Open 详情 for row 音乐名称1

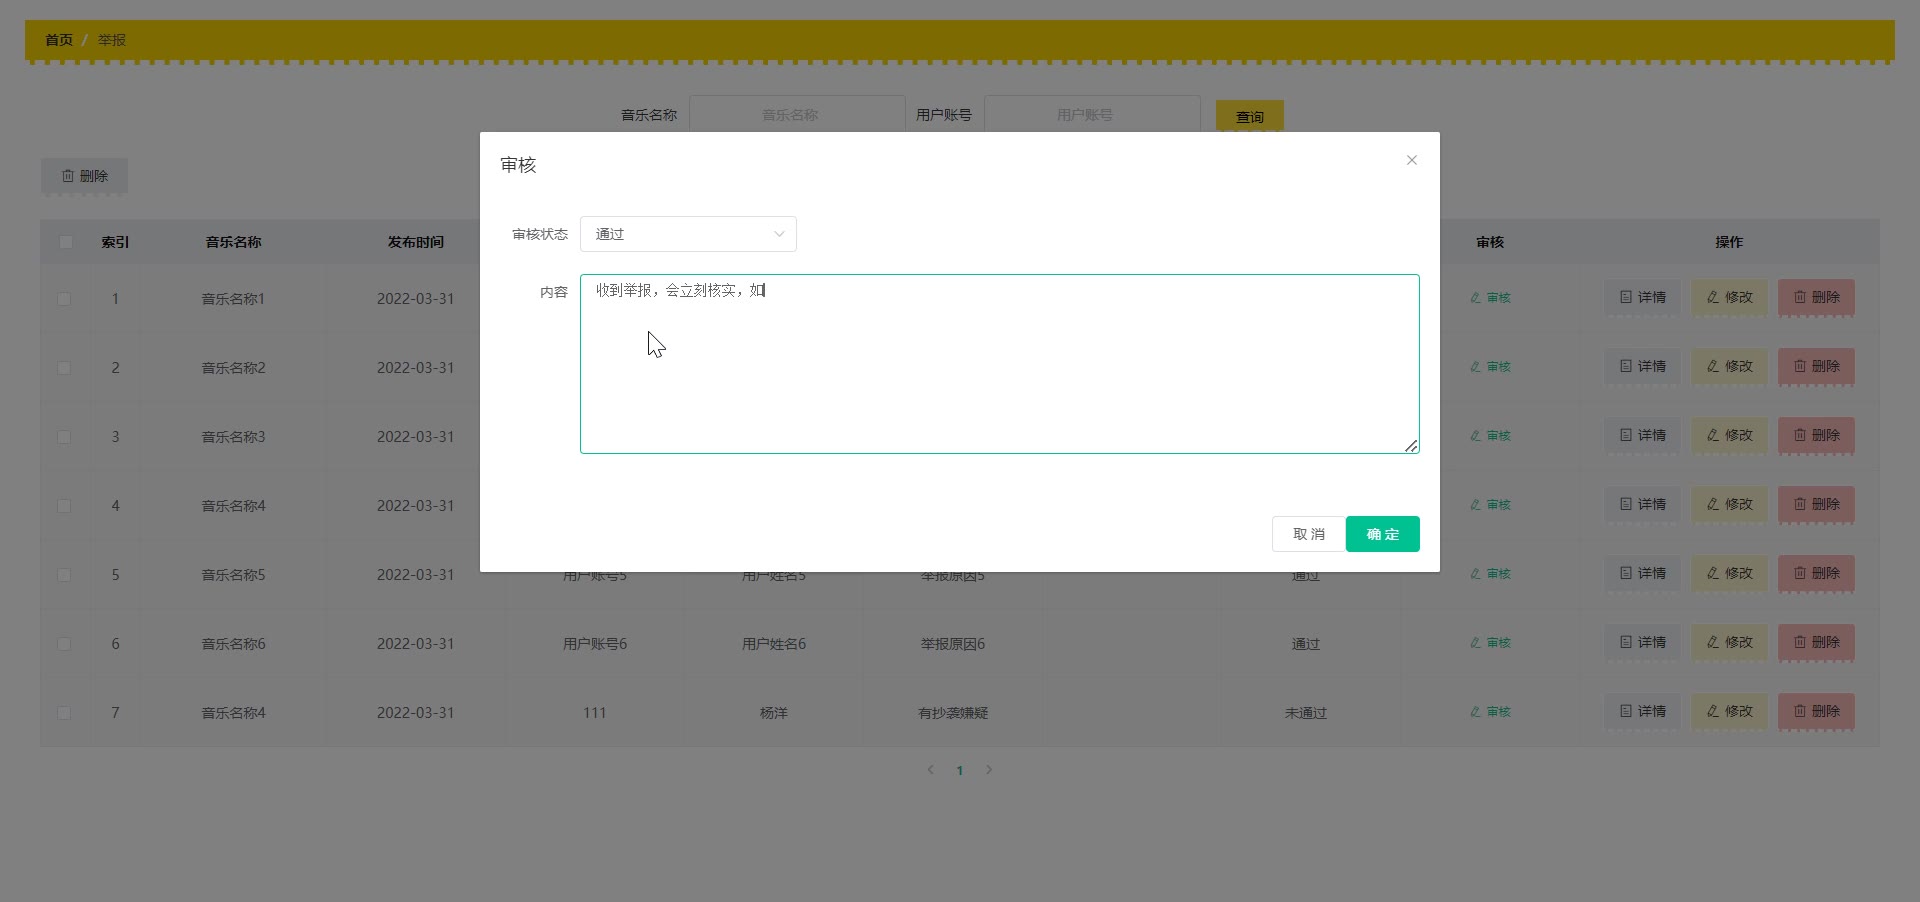tap(1642, 297)
